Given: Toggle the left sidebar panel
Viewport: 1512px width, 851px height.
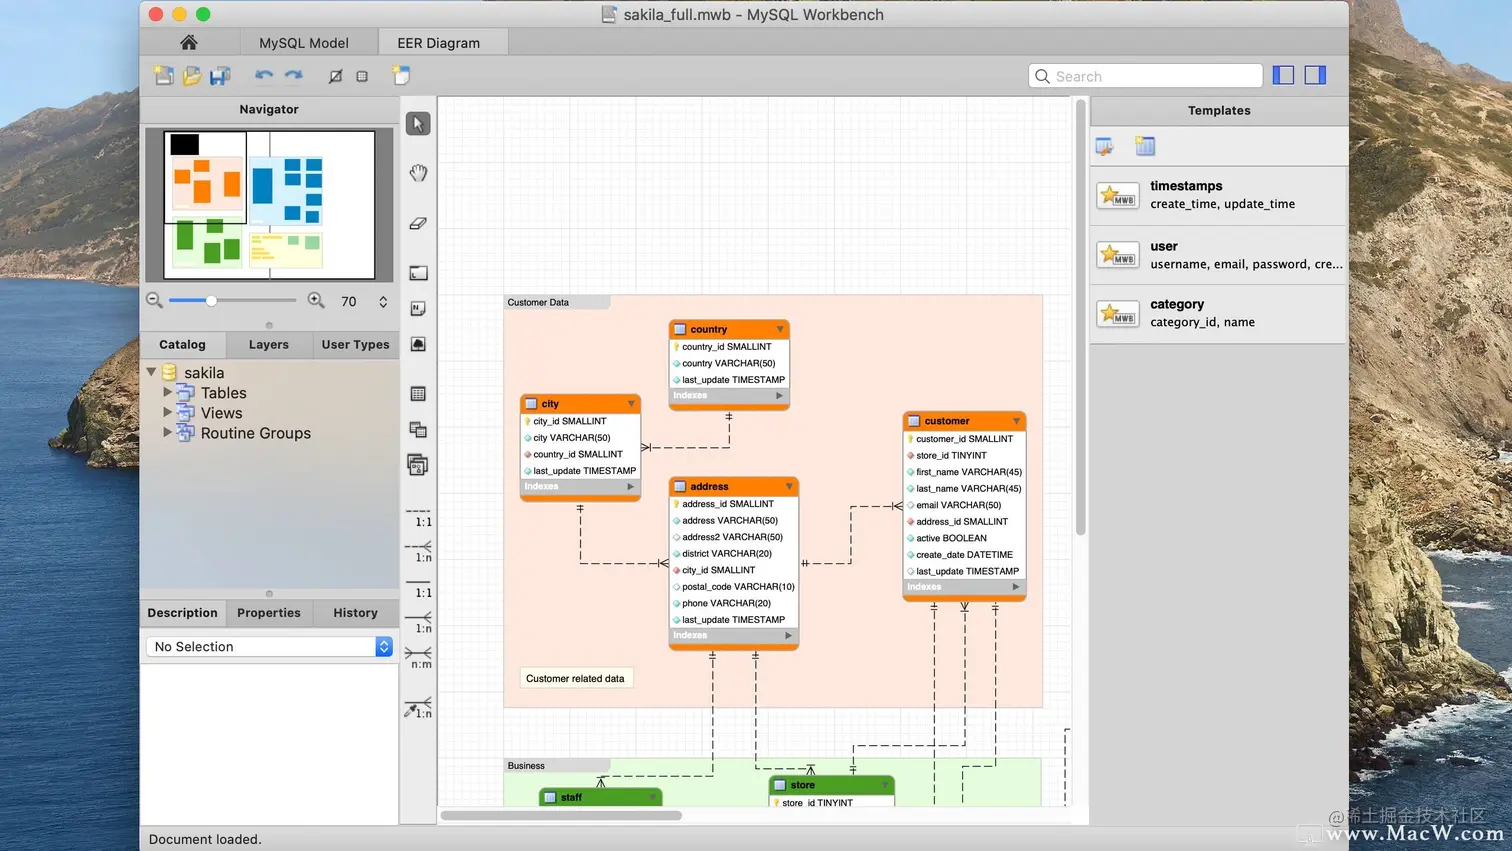Looking at the screenshot, I should coord(1284,75).
